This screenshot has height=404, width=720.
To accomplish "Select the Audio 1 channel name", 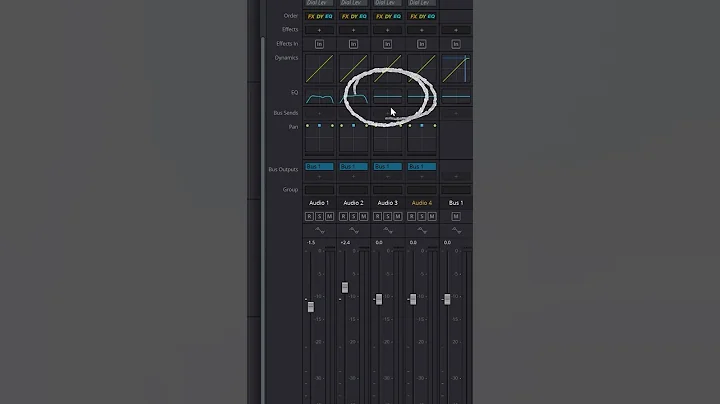I will click(x=319, y=202).
